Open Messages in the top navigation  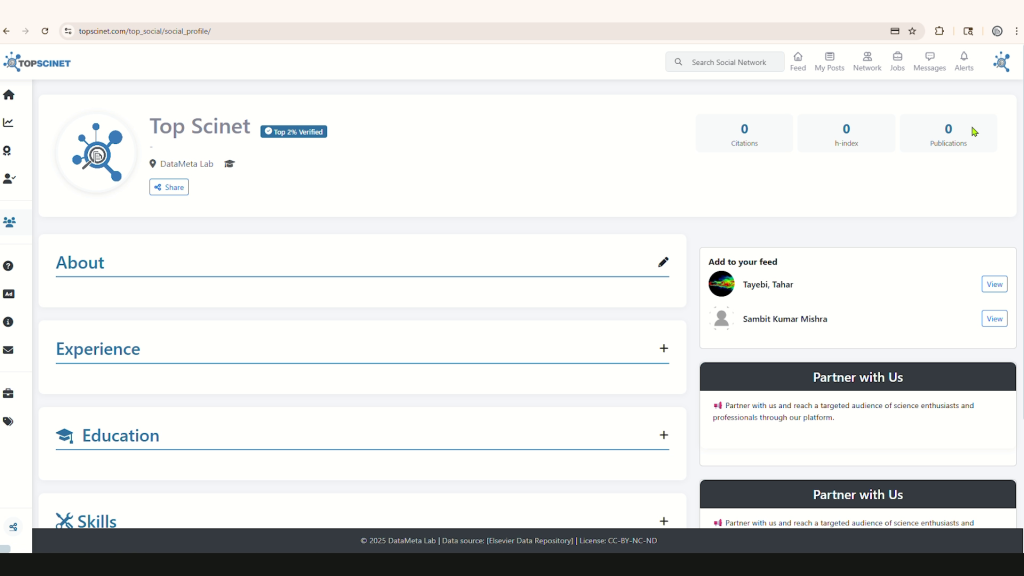click(x=929, y=61)
